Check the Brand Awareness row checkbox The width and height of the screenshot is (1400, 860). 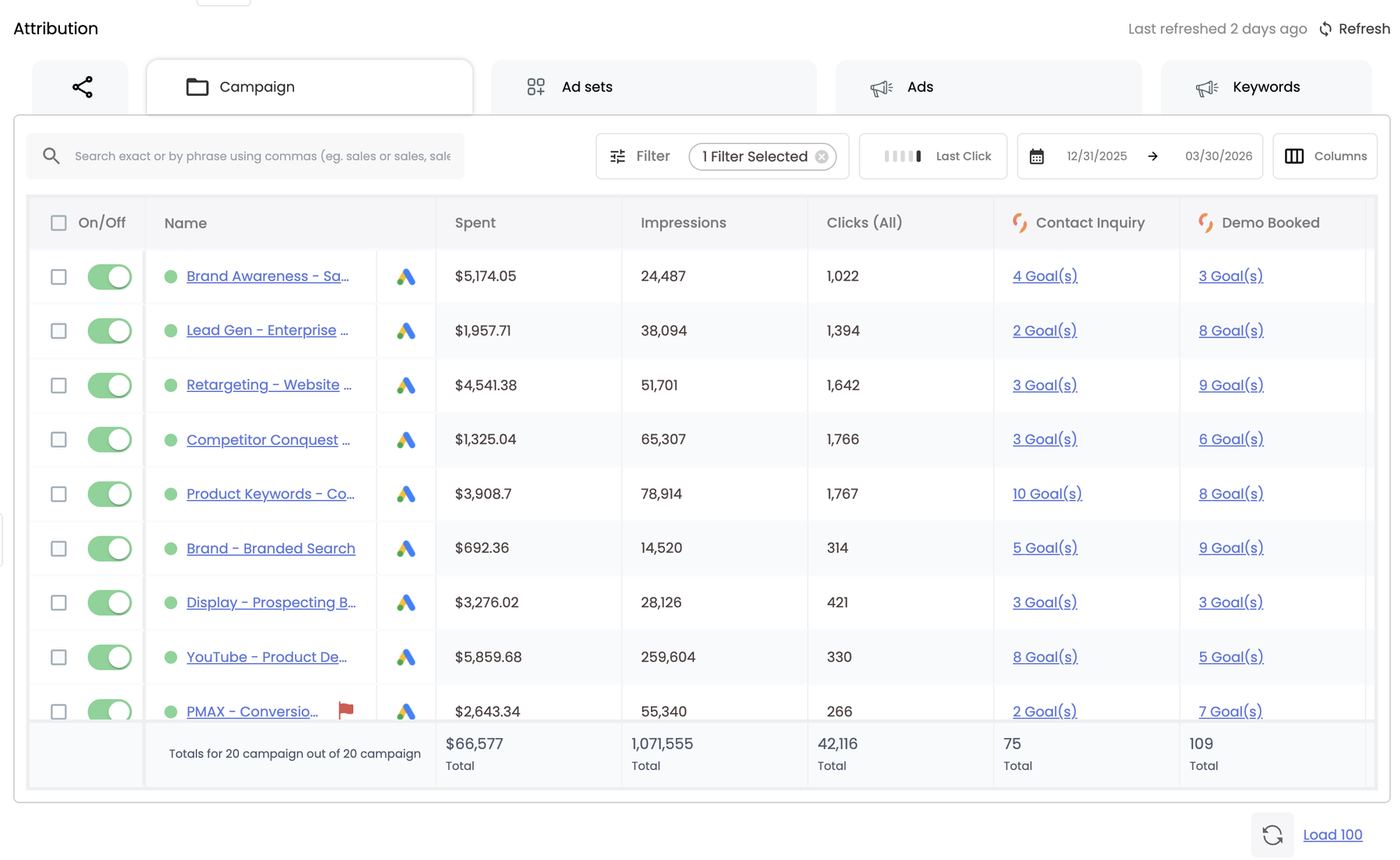coord(59,277)
